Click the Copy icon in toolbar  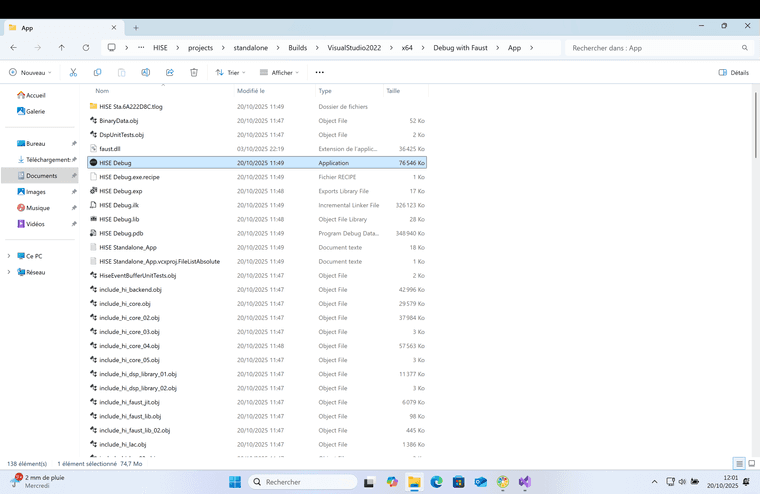point(97,72)
